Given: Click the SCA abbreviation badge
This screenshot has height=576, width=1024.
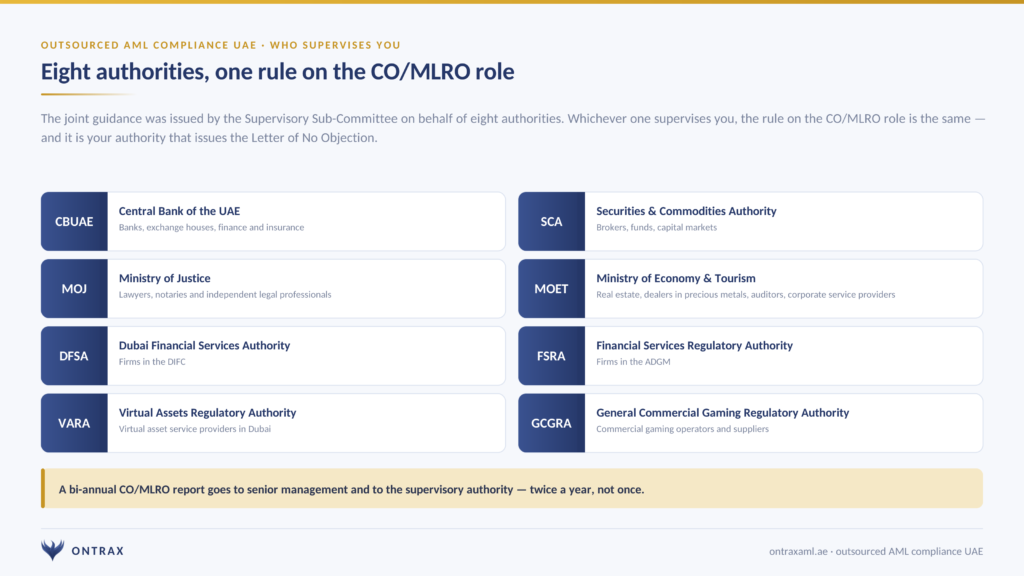Looking at the screenshot, I should pos(551,221).
